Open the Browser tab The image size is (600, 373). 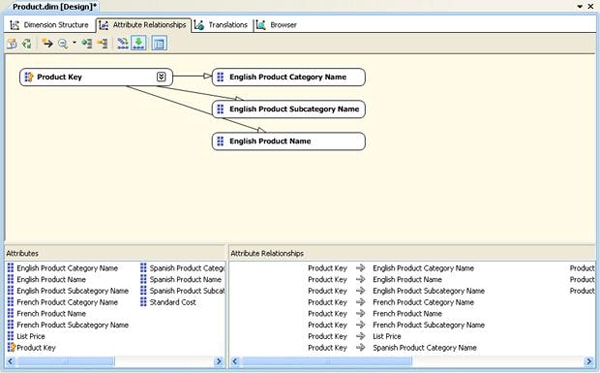[277, 25]
